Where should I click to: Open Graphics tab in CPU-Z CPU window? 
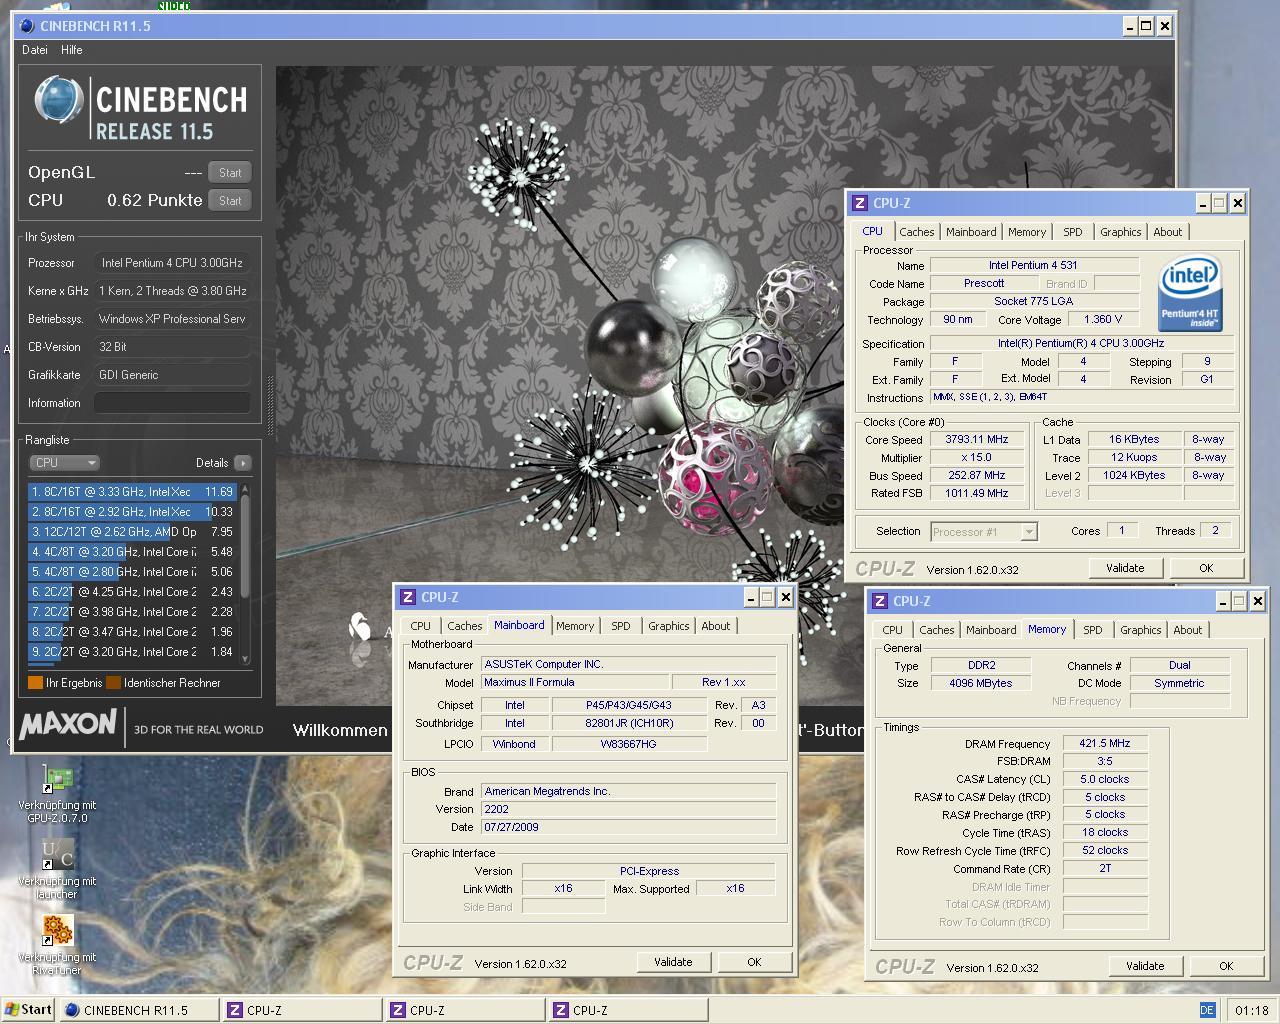point(1121,232)
